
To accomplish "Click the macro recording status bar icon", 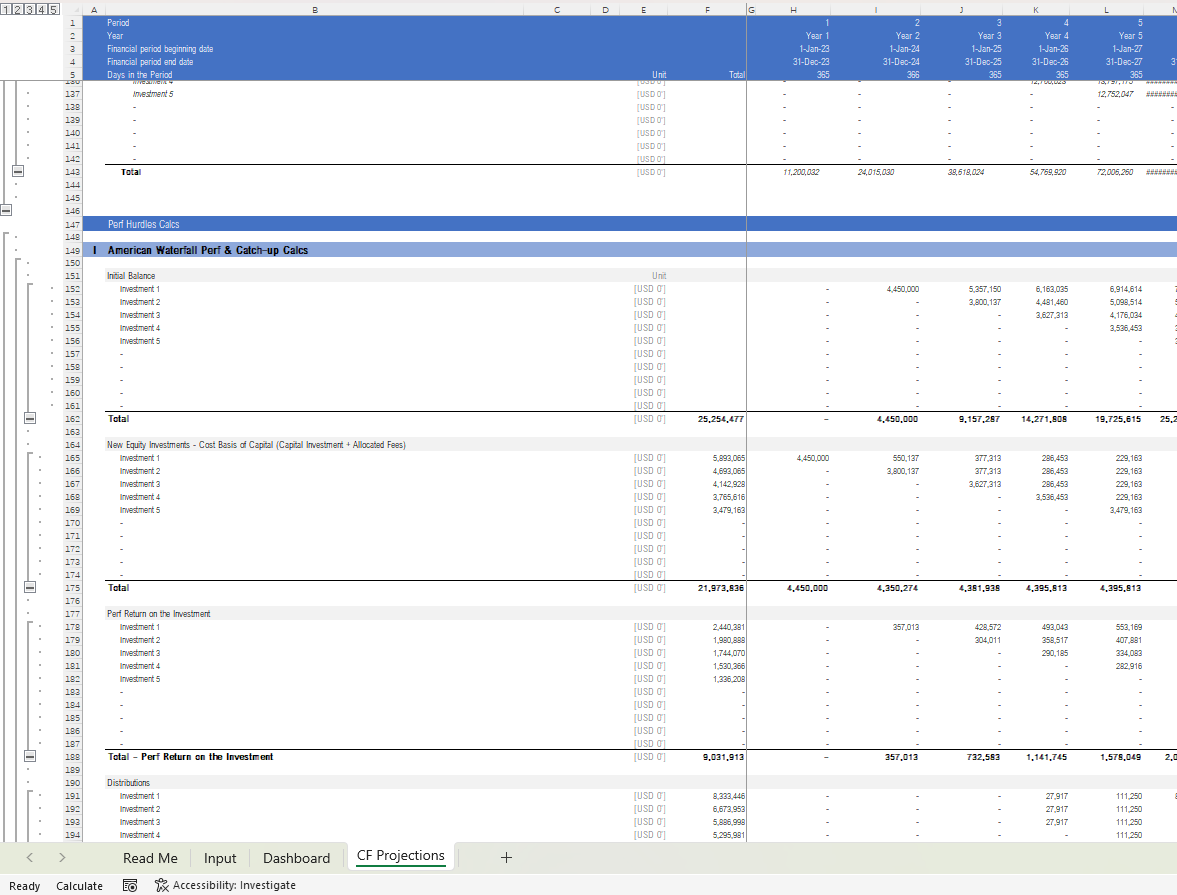I will pos(129,885).
